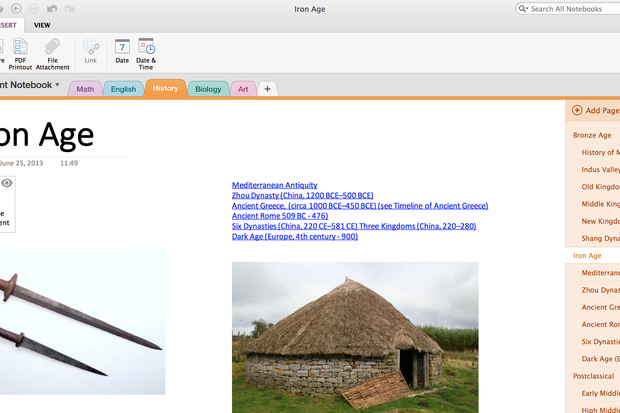The height and width of the screenshot is (413, 620).
Task: Open the Postclassical page
Action: coord(594,376)
